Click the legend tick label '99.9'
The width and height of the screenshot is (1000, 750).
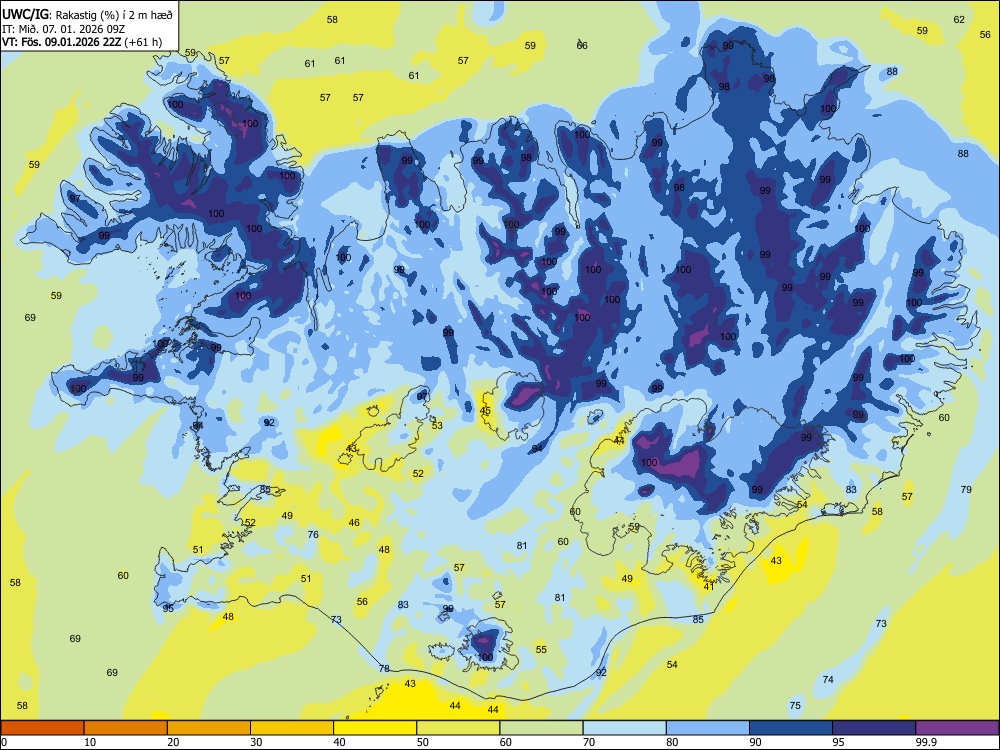925,742
